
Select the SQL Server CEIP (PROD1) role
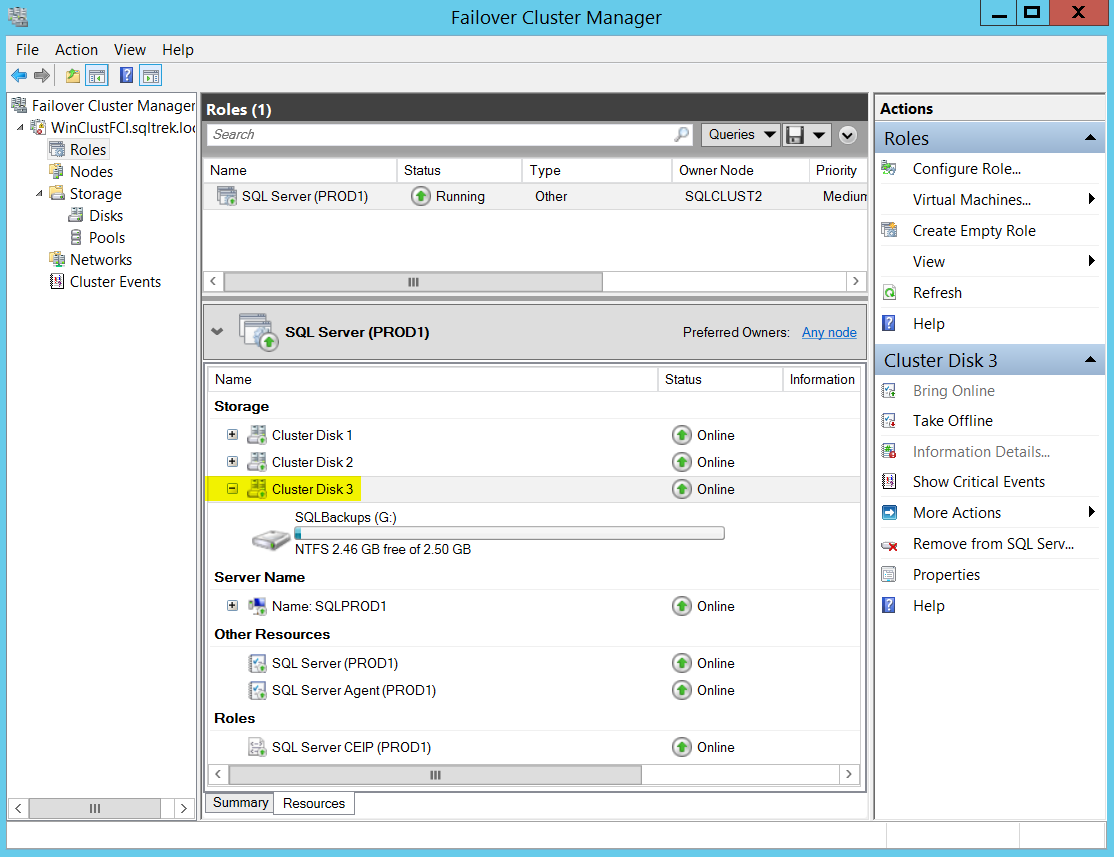351,747
